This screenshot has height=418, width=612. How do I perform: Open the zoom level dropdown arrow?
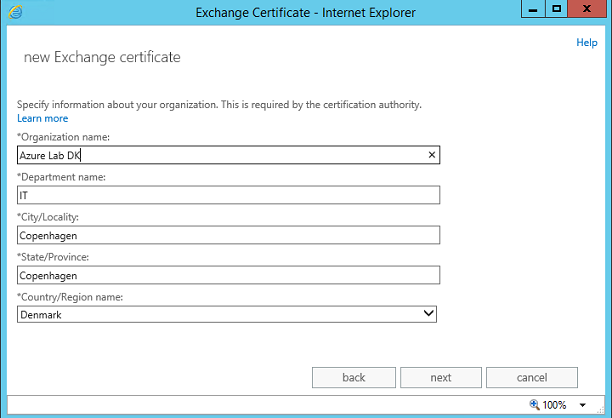click(x=582, y=405)
